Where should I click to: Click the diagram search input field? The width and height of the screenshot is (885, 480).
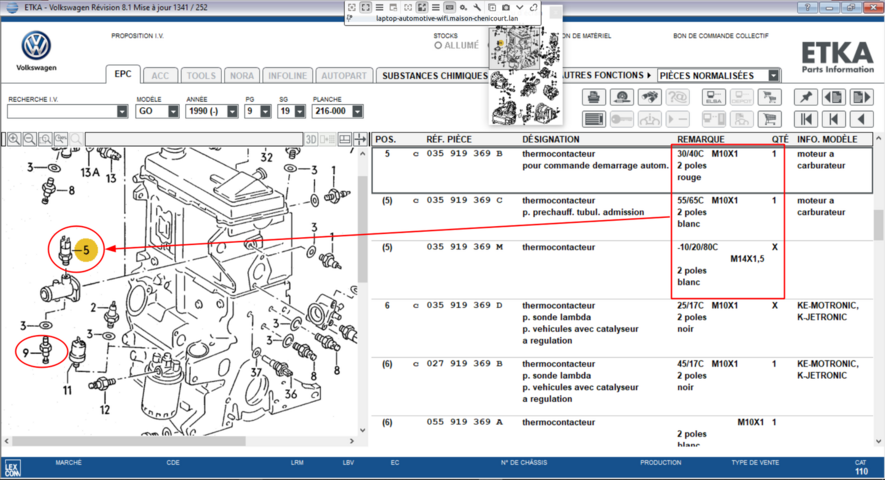pyautogui.click(x=194, y=139)
